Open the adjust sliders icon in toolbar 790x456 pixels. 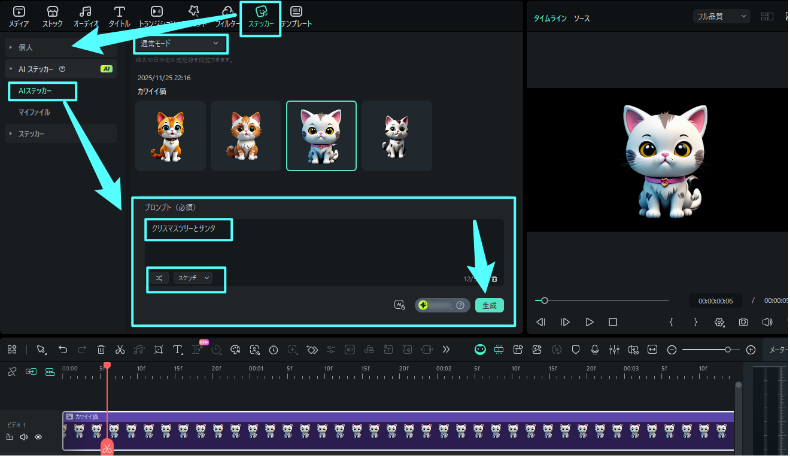[x=331, y=349]
